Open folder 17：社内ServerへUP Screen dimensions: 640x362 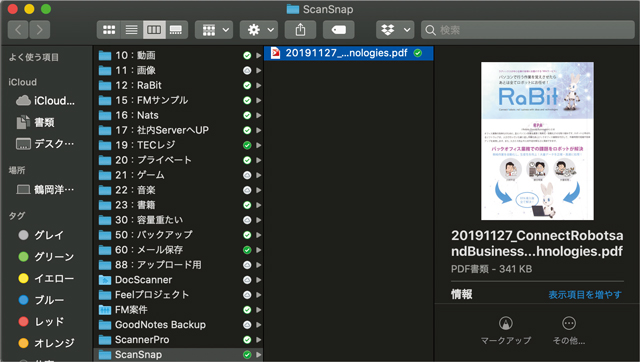pos(178,130)
